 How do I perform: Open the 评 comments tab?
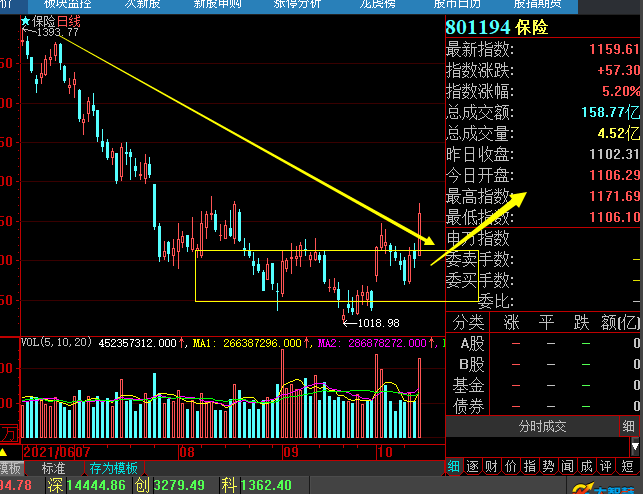coord(605,467)
